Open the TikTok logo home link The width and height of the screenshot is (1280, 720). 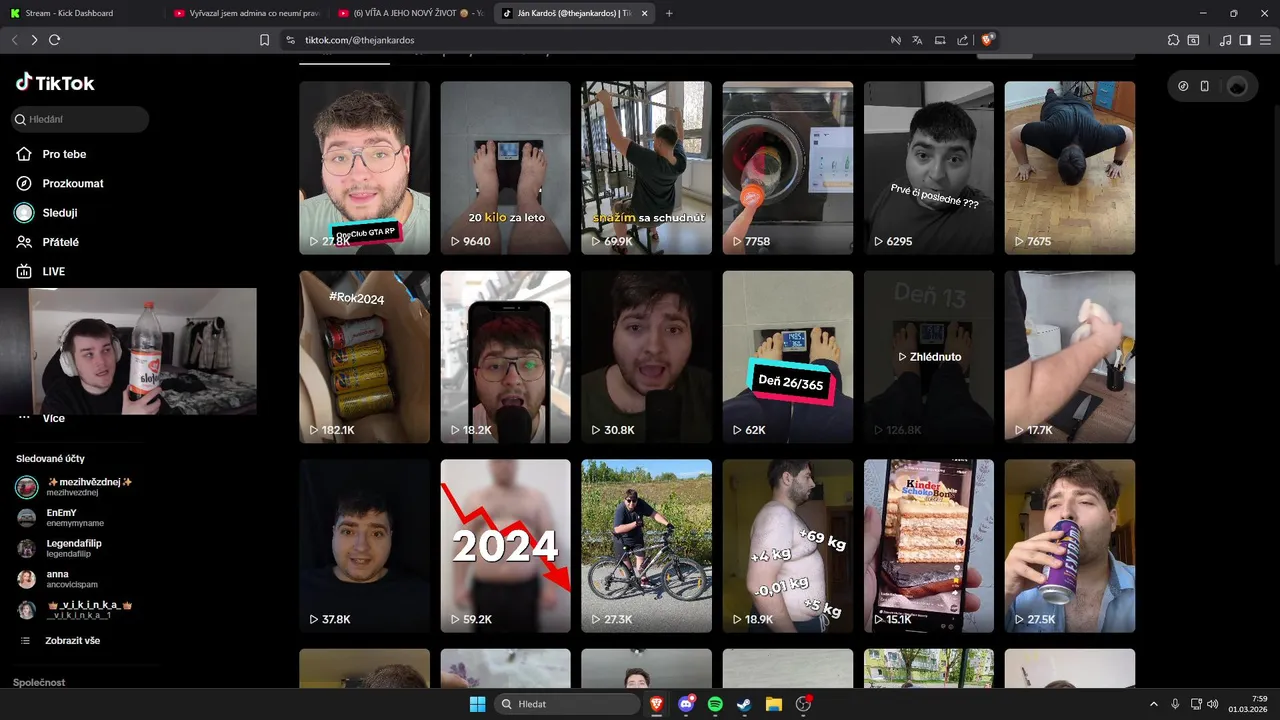[55, 83]
